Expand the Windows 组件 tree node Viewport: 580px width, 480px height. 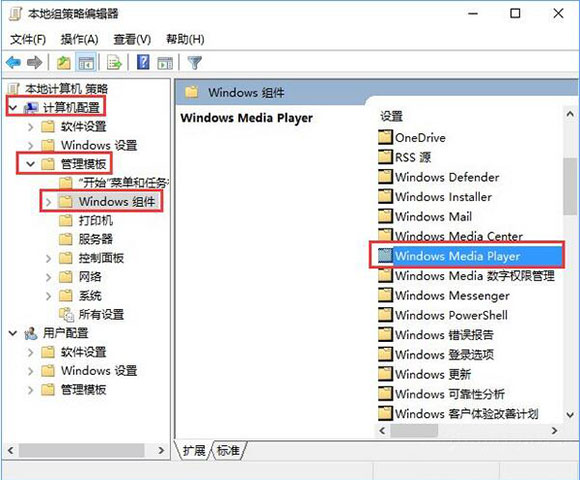click(48, 202)
